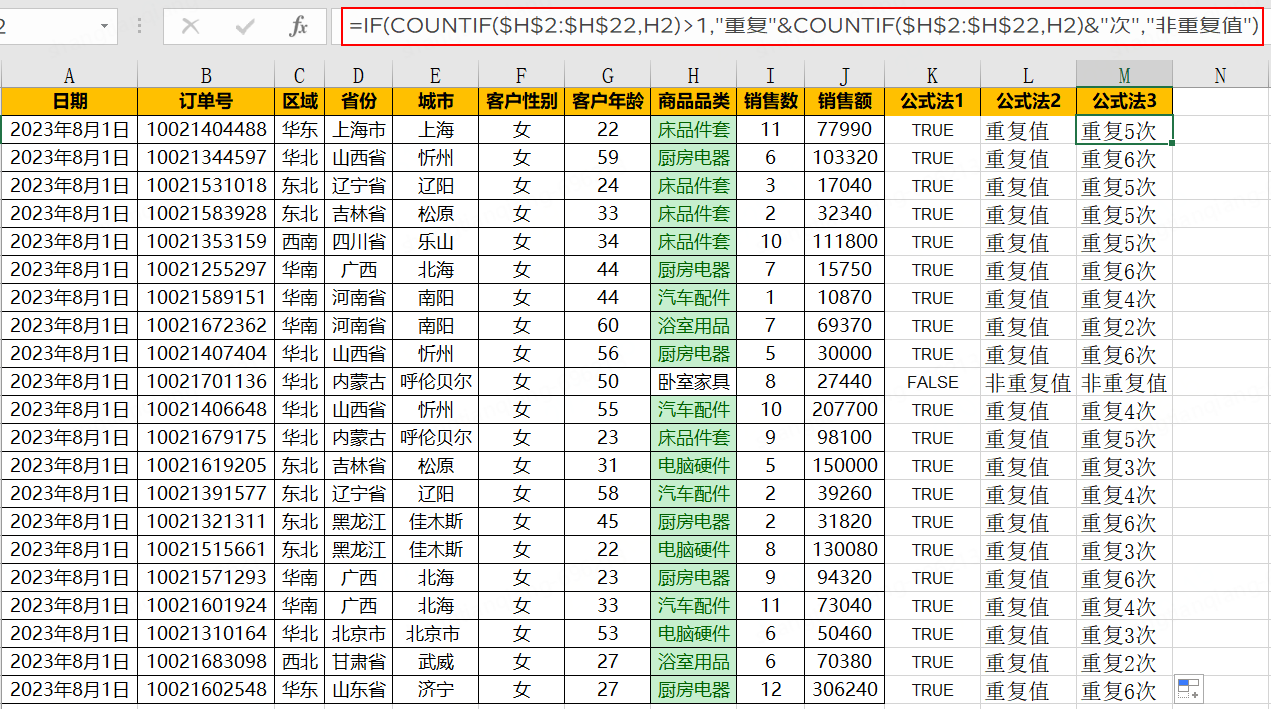Select order number 10021404488 cell
Screen dimensions: 1271x709
coord(206,130)
